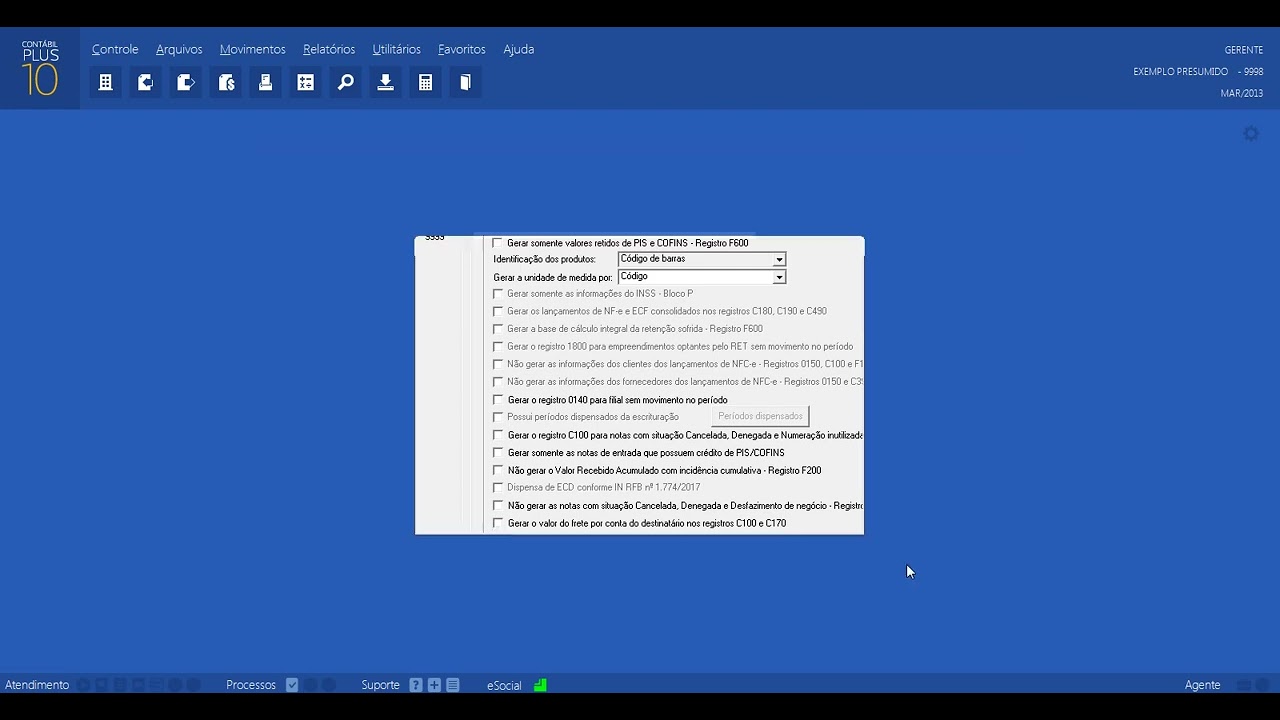Click the Processos status bar label

(251, 685)
